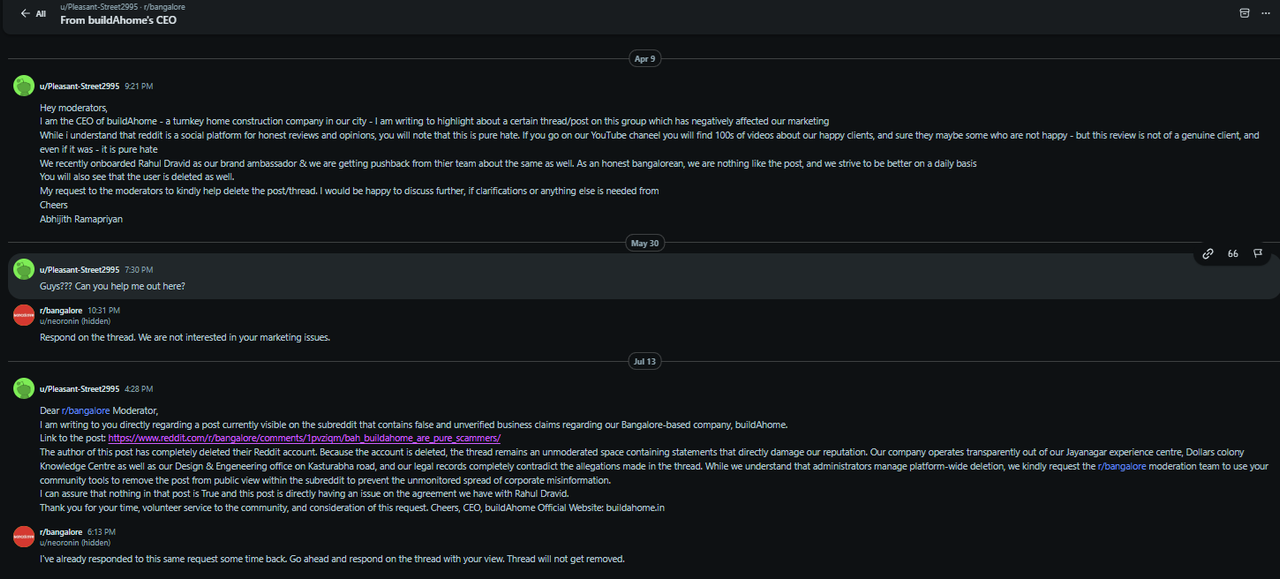Open u/Pleasant-Street2995 username at 9:21 PM

tap(79, 86)
